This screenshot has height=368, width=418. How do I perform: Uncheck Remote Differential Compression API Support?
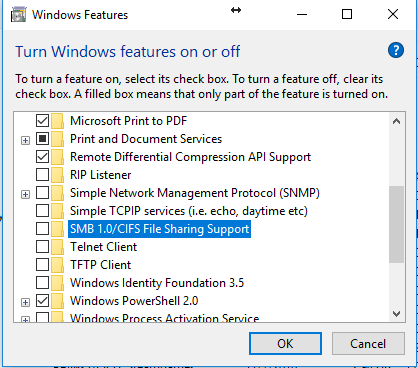pos(42,157)
